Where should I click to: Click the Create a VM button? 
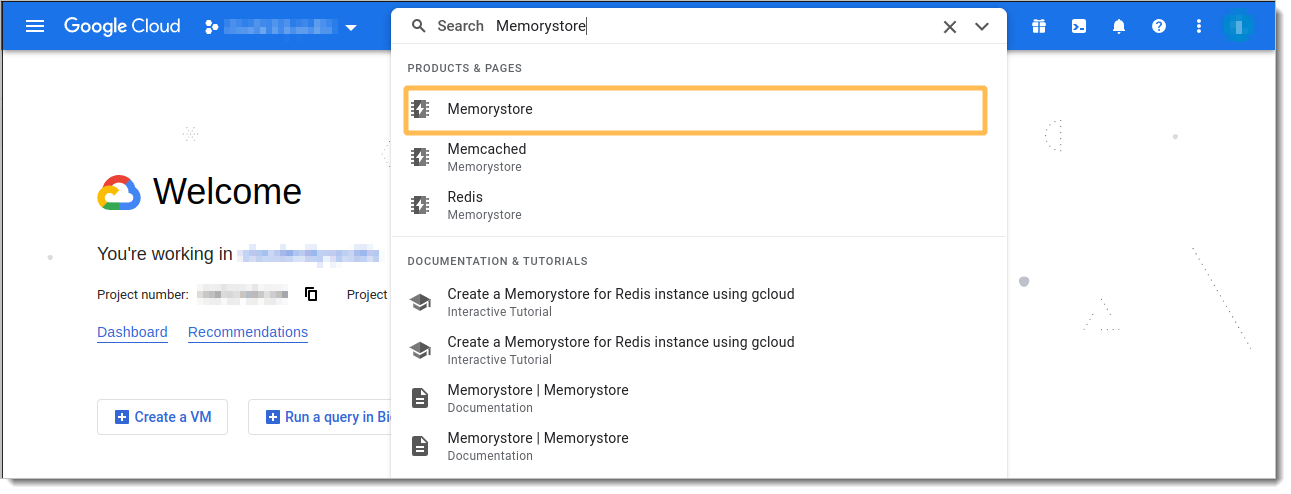pos(162,417)
